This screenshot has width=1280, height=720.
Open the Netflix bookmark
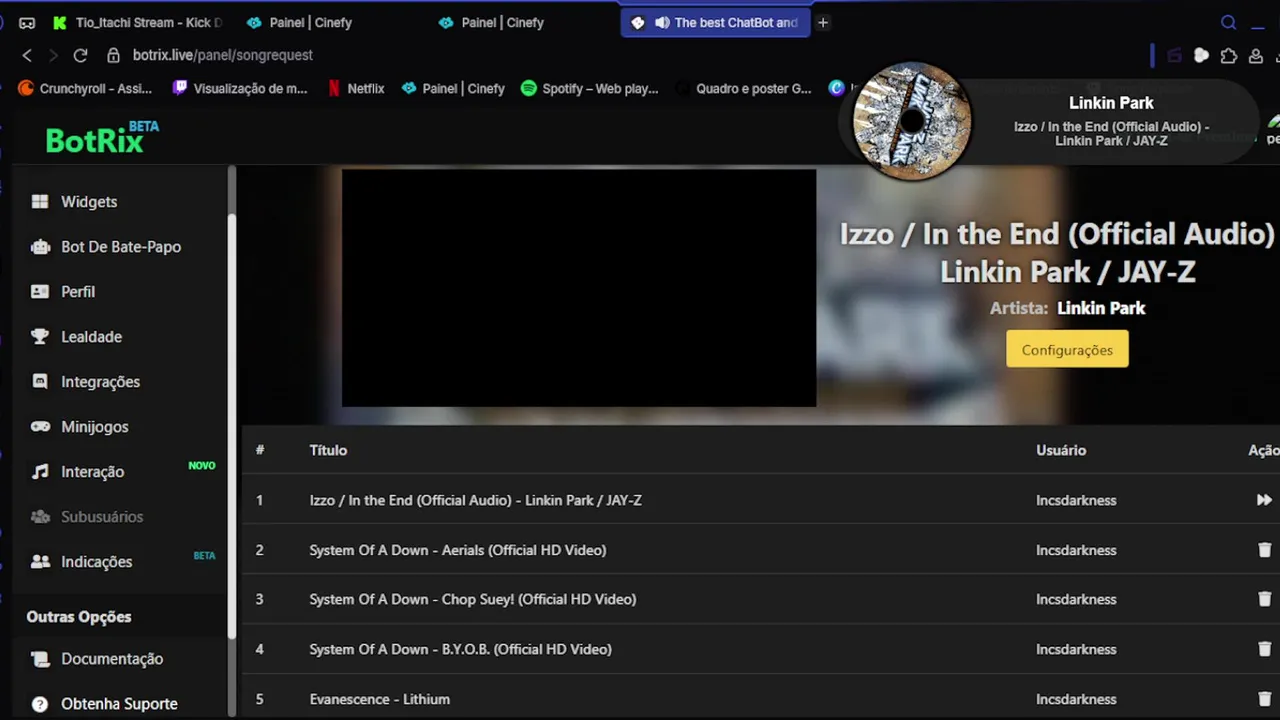click(x=356, y=88)
